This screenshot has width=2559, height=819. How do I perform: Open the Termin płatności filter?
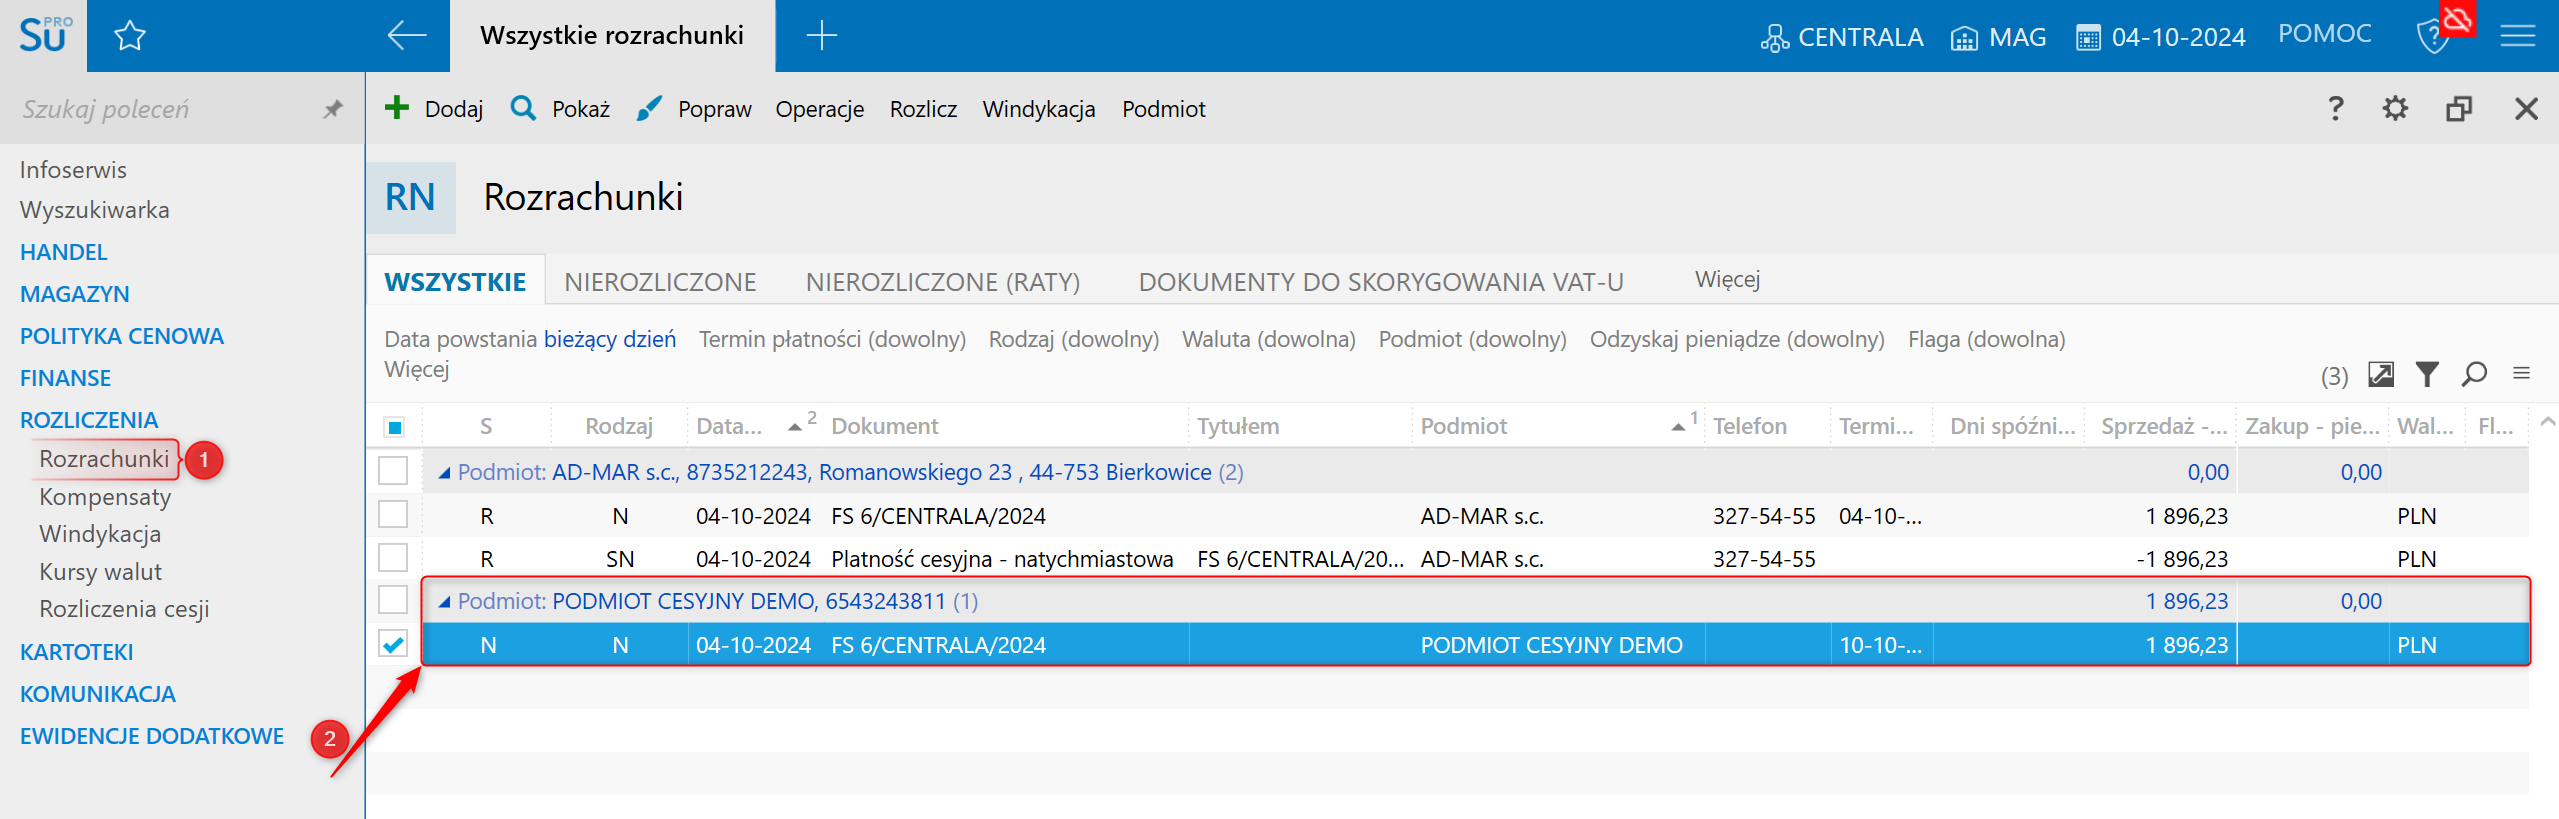click(832, 340)
